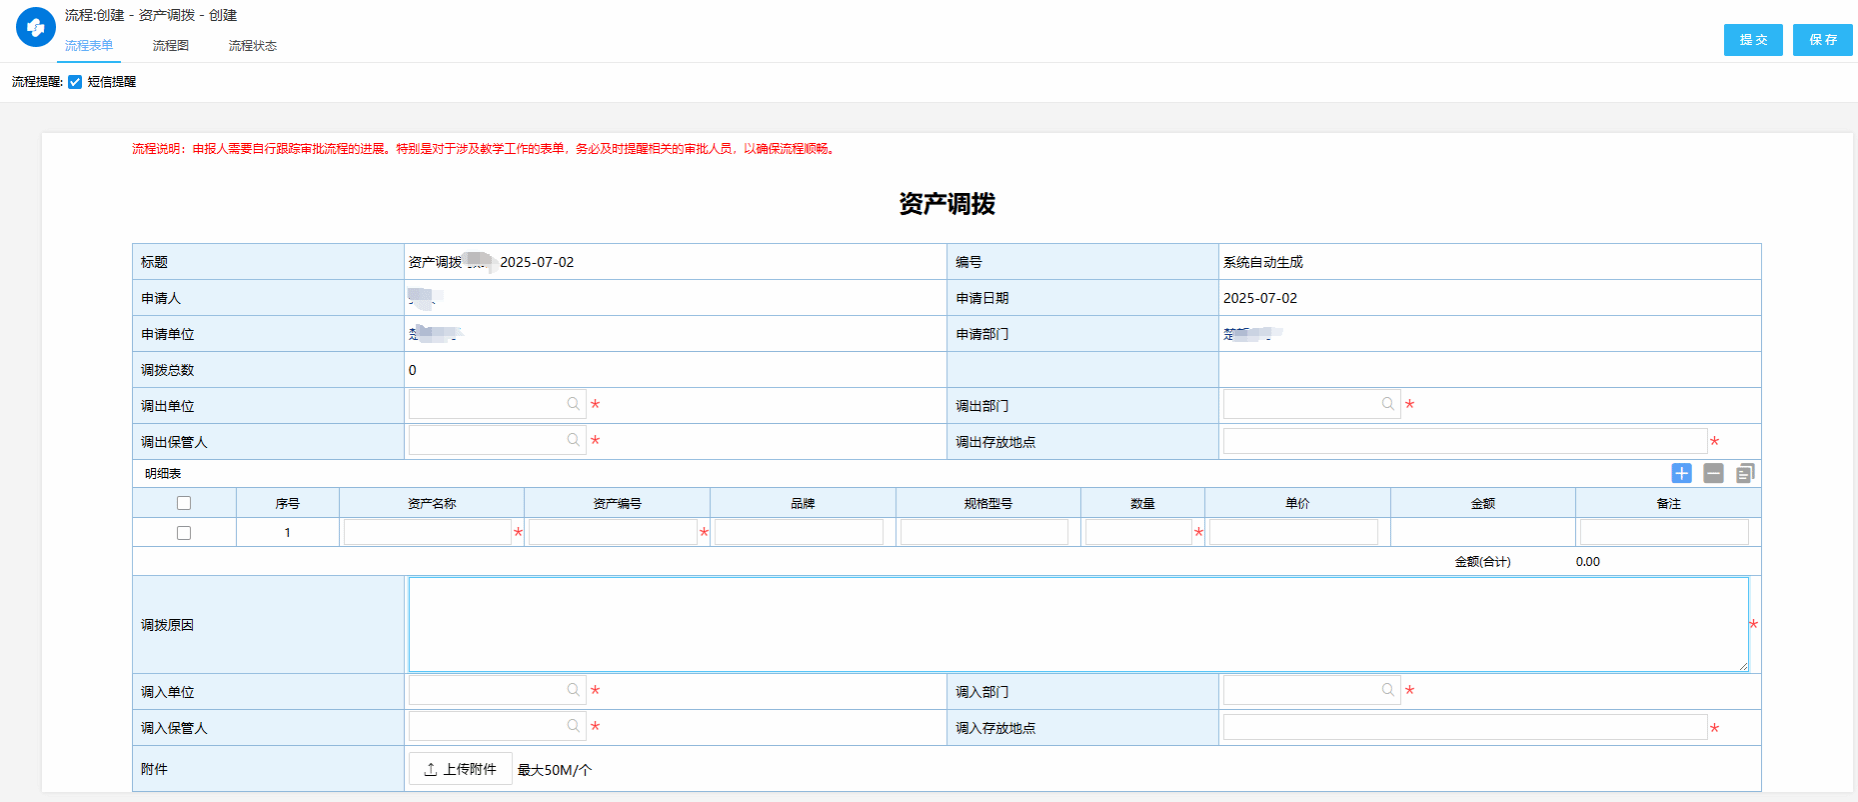Click the 资产名称 input in row 1
The height and width of the screenshot is (802, 1858).
[x=427, y=532]
